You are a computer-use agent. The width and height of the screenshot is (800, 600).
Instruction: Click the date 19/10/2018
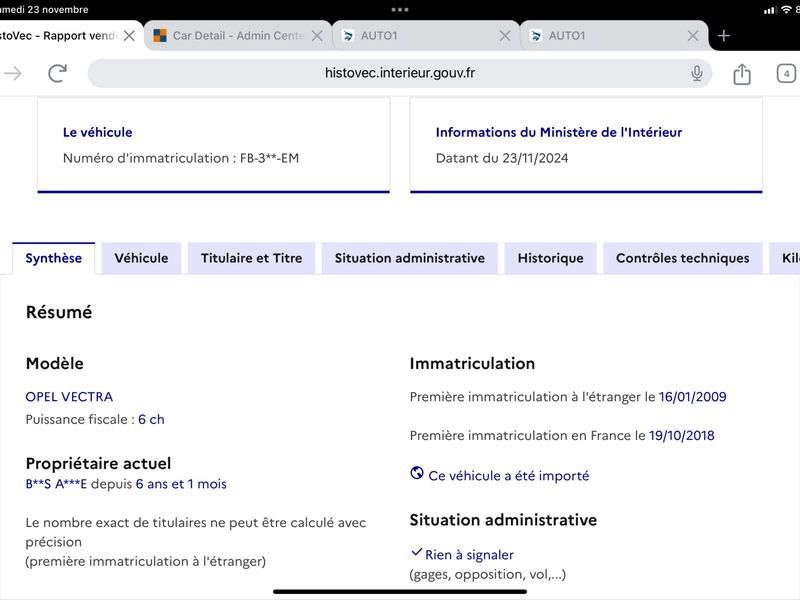[x=682, y=435]
